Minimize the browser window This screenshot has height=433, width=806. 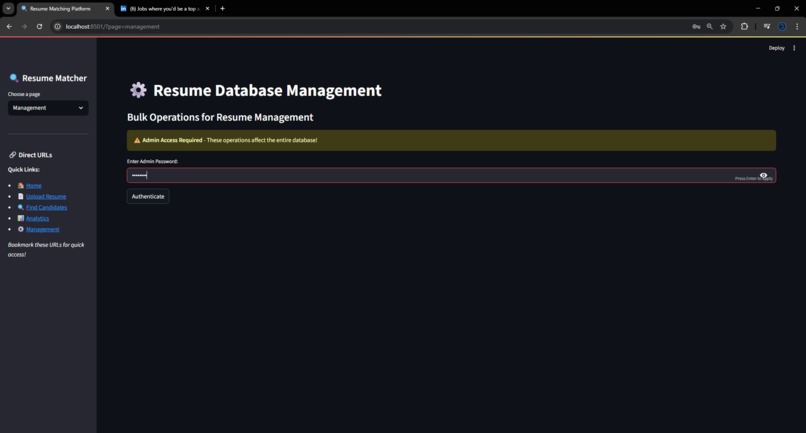[758, 9]
